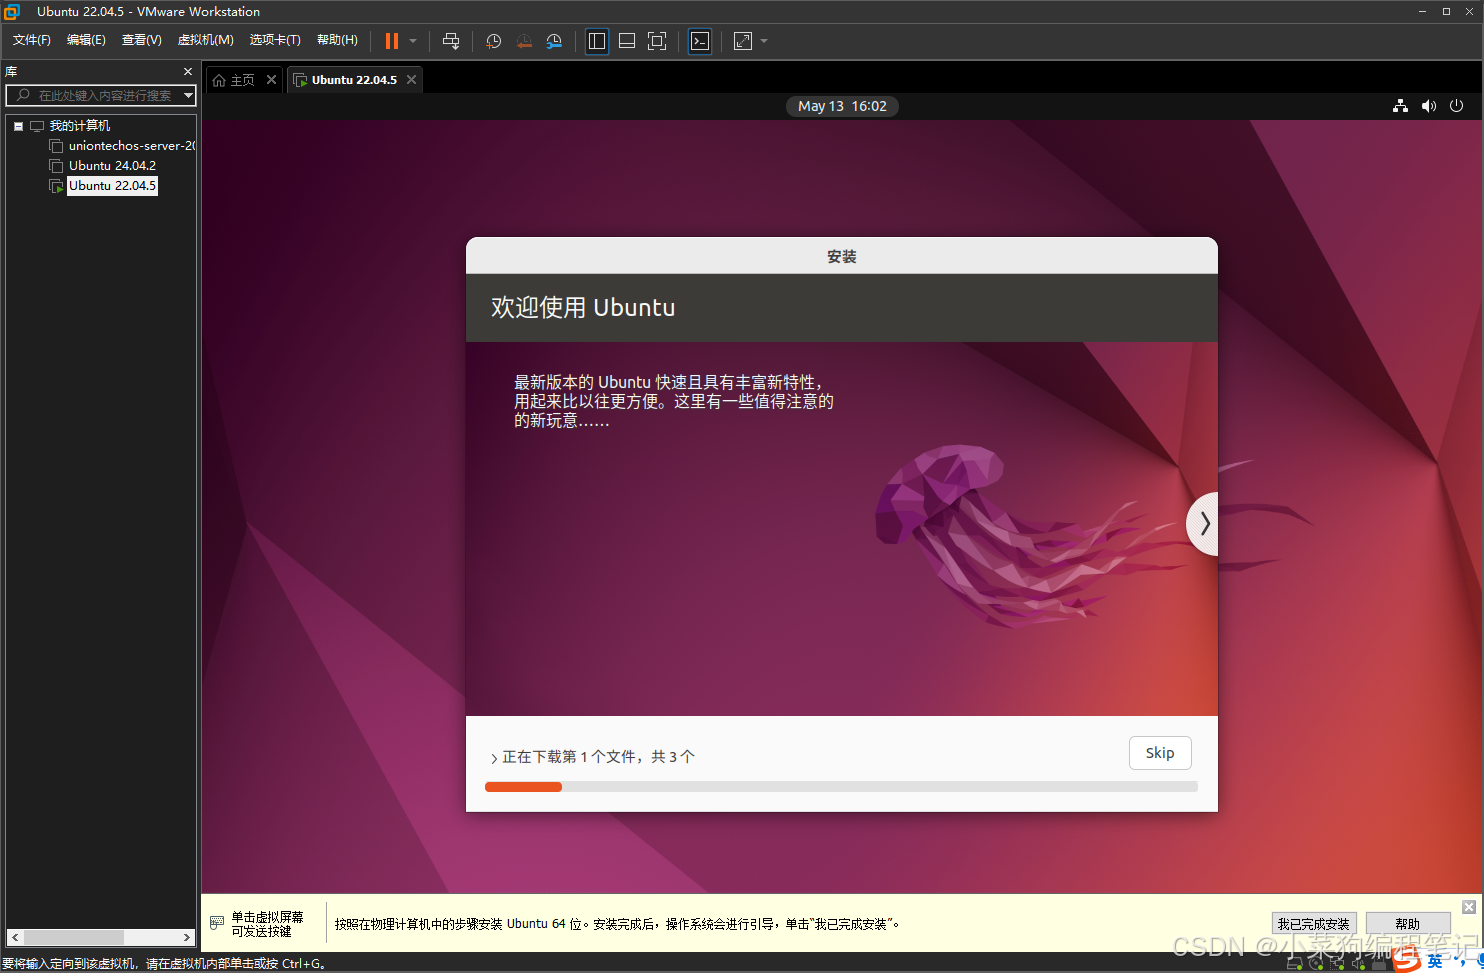Screen dimensions: 1484x973
Task: Open the pause button dropdown arrow
Action: click(x=411, y=41)
